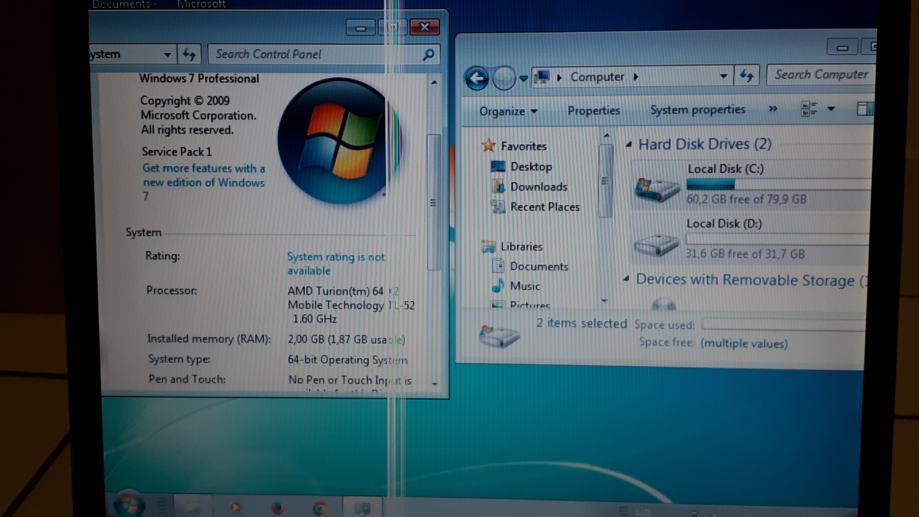This screenshot has width=919, height=517.
Task: Click the Search Computer field
Action: [x=821, y=74]
